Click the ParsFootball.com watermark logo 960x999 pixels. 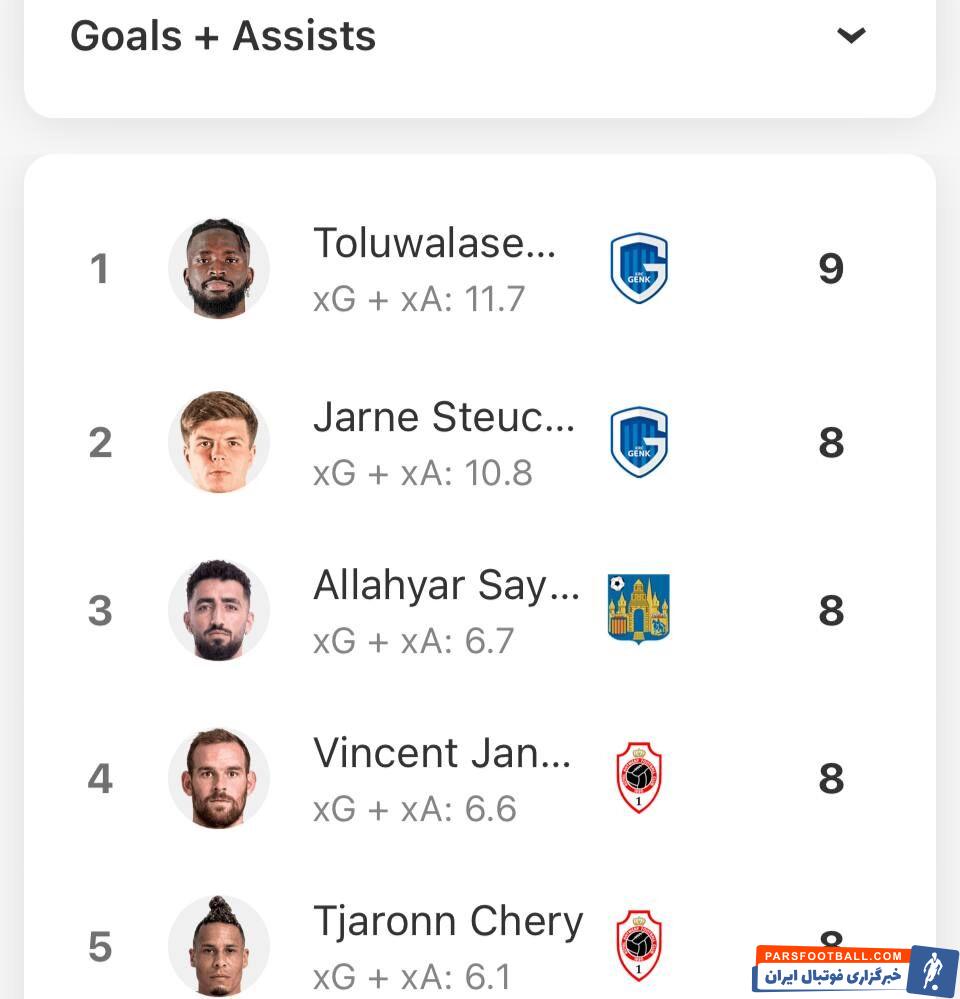pyautogui.click(x=855, y=970)
